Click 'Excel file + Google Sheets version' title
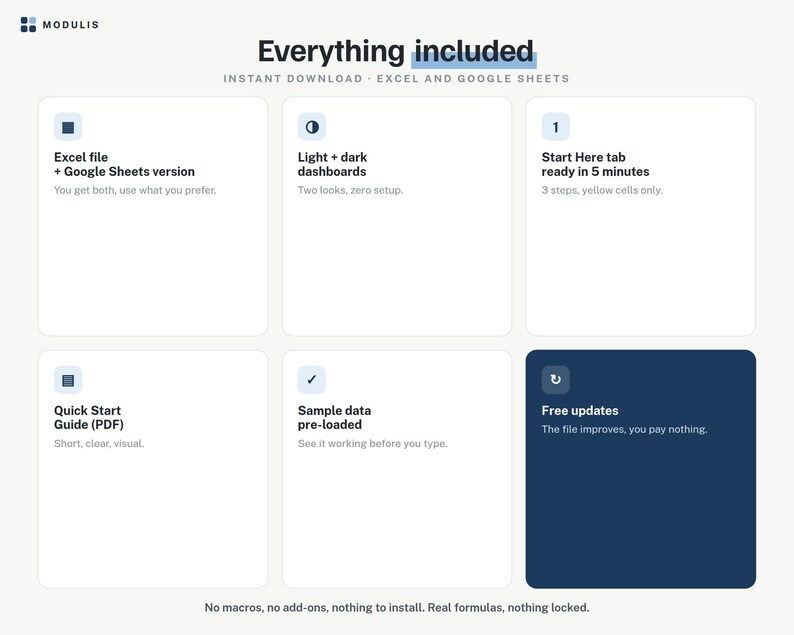This screenshot has height=635, width=794. [125, 164]
